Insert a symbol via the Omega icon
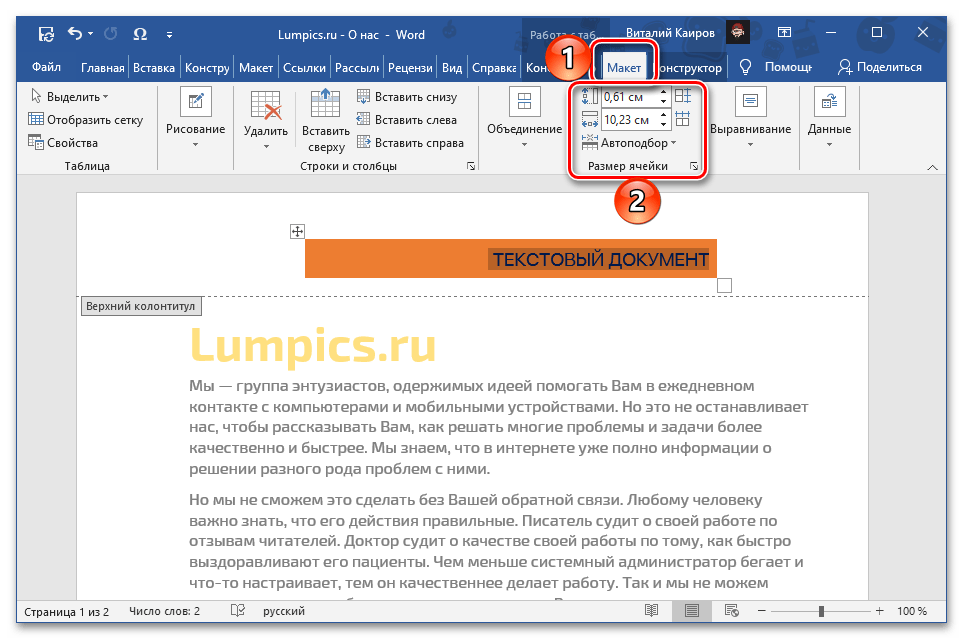This screenshot has height=639, width=963. tap(140, 34)
